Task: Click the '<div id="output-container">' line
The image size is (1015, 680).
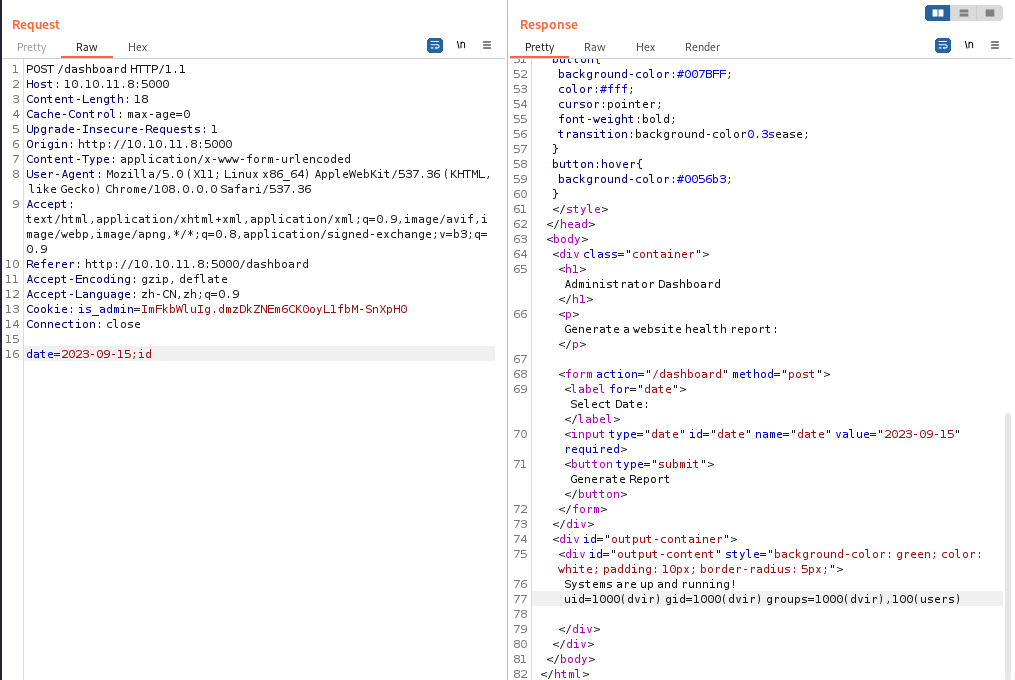Action: tap(645, 539)
